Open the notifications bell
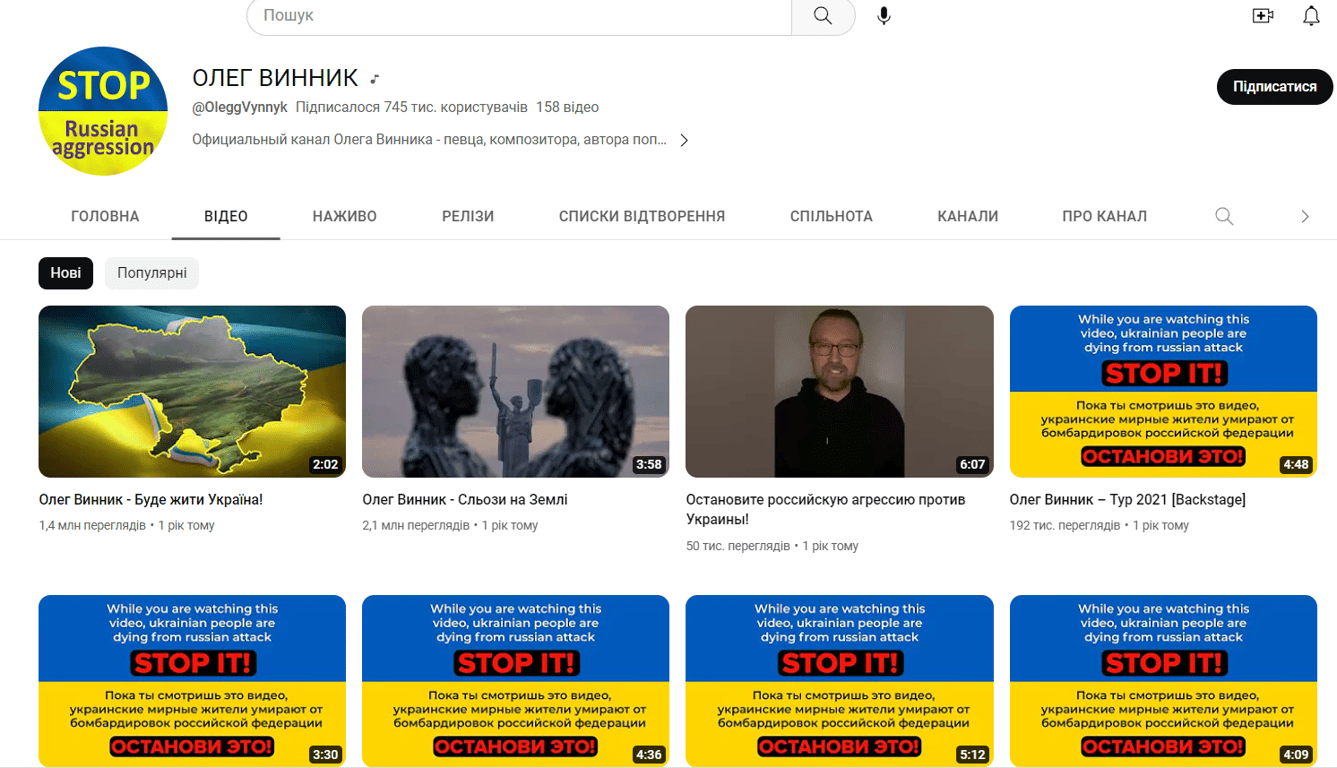This screenshot has width=1337, height=768. (x=1311, y=16)
